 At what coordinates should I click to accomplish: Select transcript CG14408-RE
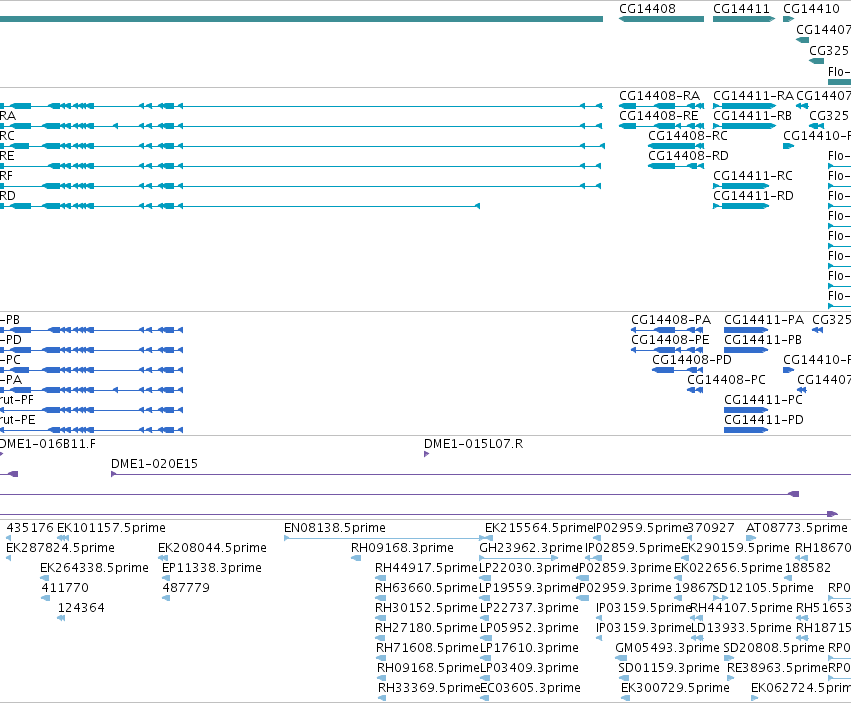(661, 126)
